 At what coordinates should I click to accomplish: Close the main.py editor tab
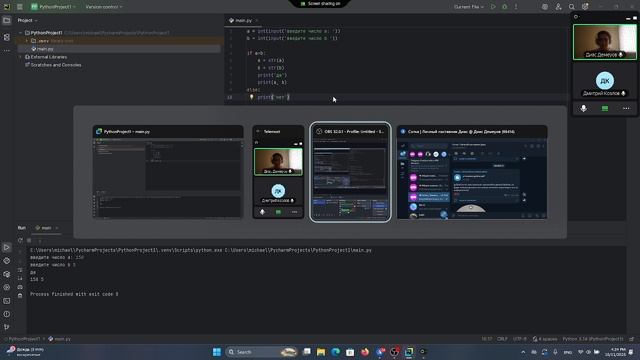257,20
